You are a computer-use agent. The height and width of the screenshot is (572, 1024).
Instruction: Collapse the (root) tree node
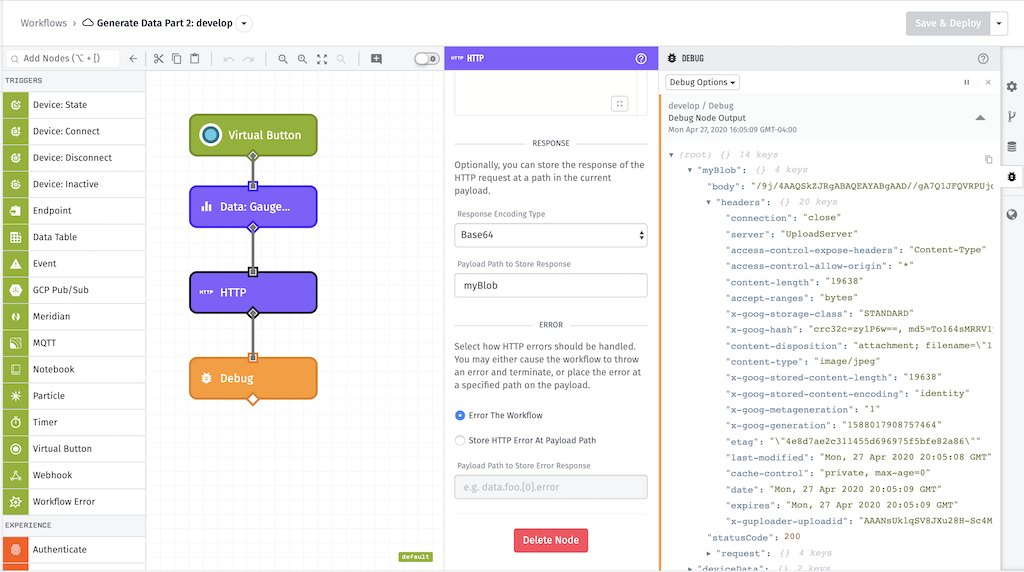(x=671, y=155)
